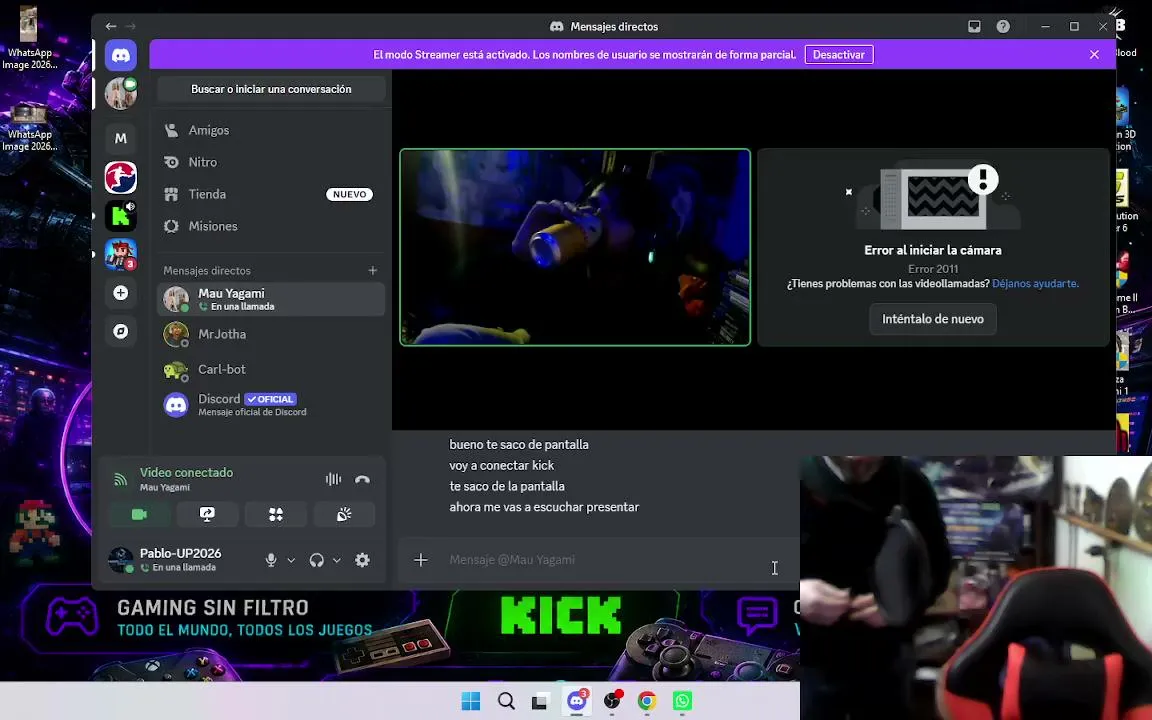
Task: Expand microphone input options arrow
Action: 291,560
